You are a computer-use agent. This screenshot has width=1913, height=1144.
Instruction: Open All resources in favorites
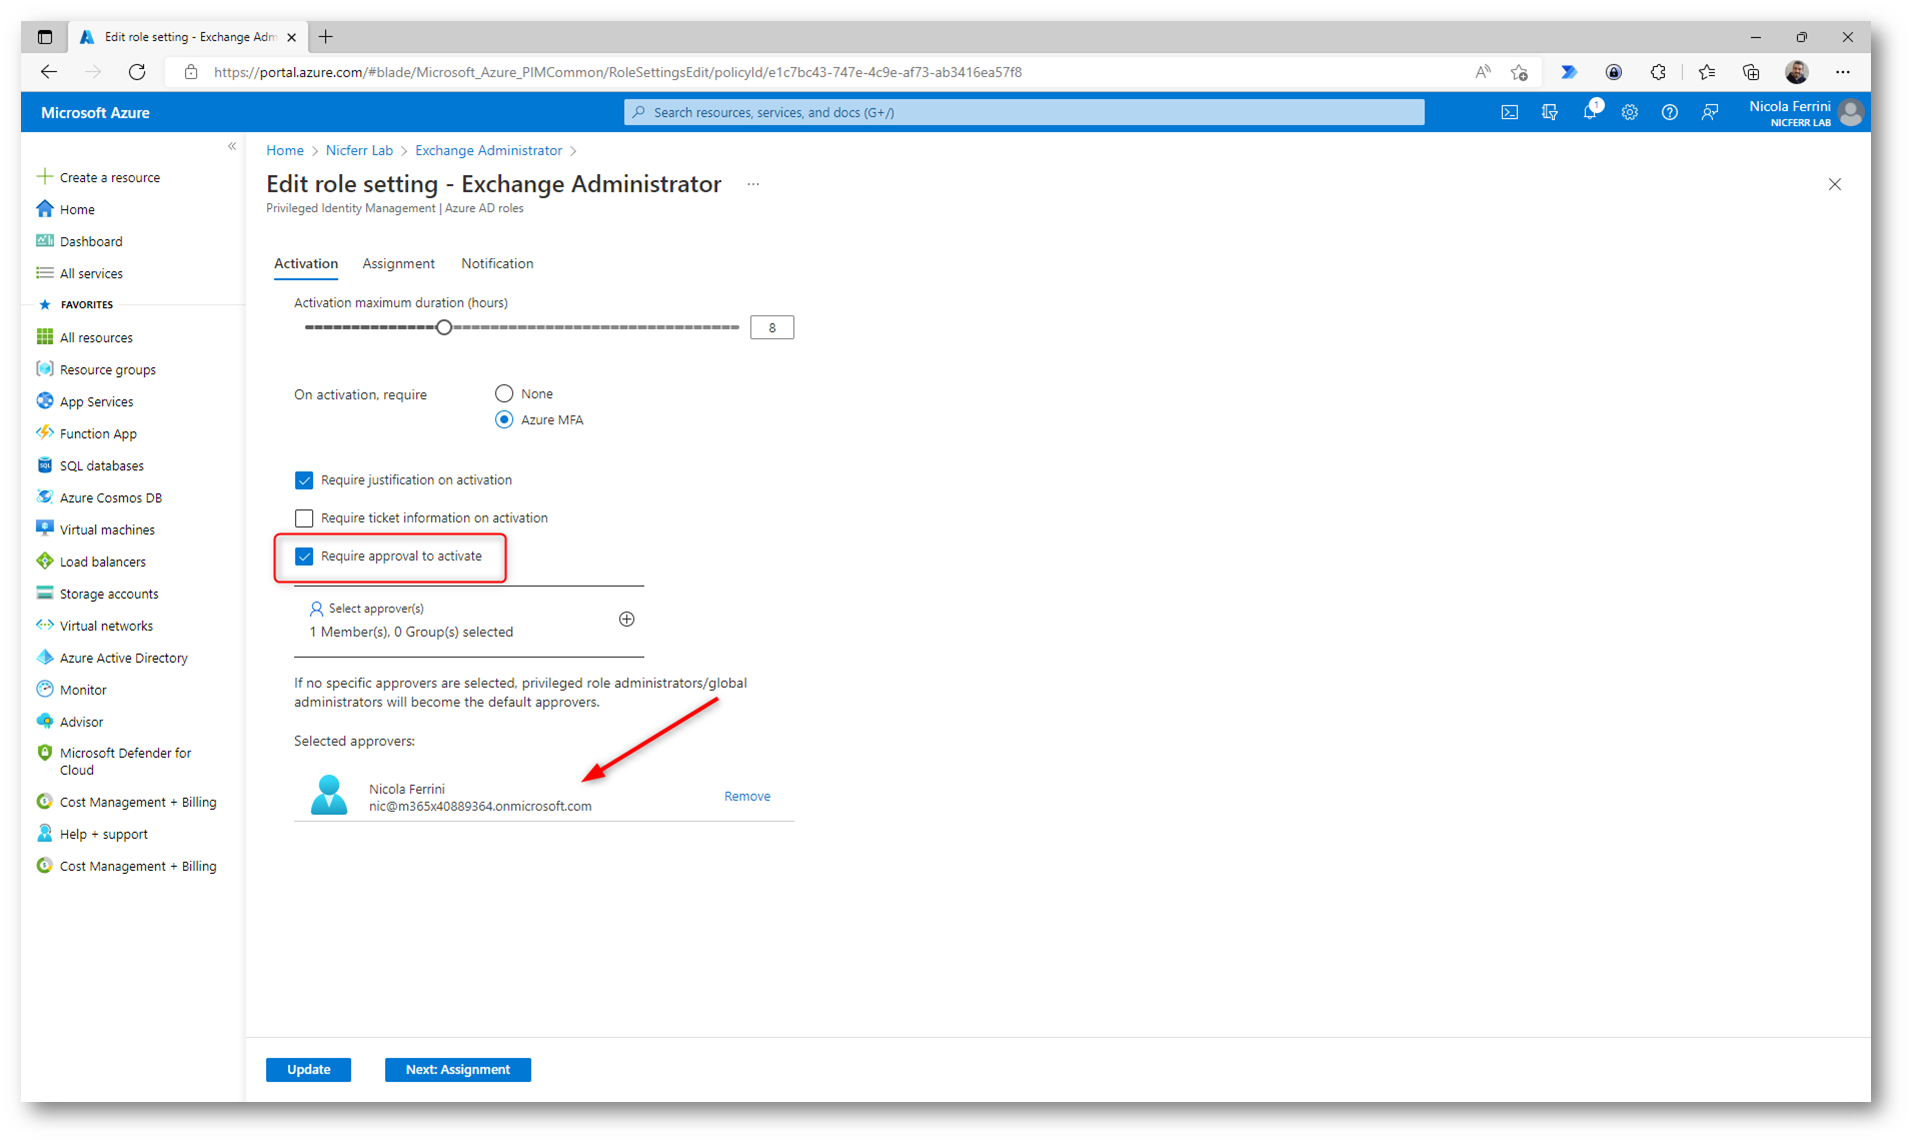[96, 338]
